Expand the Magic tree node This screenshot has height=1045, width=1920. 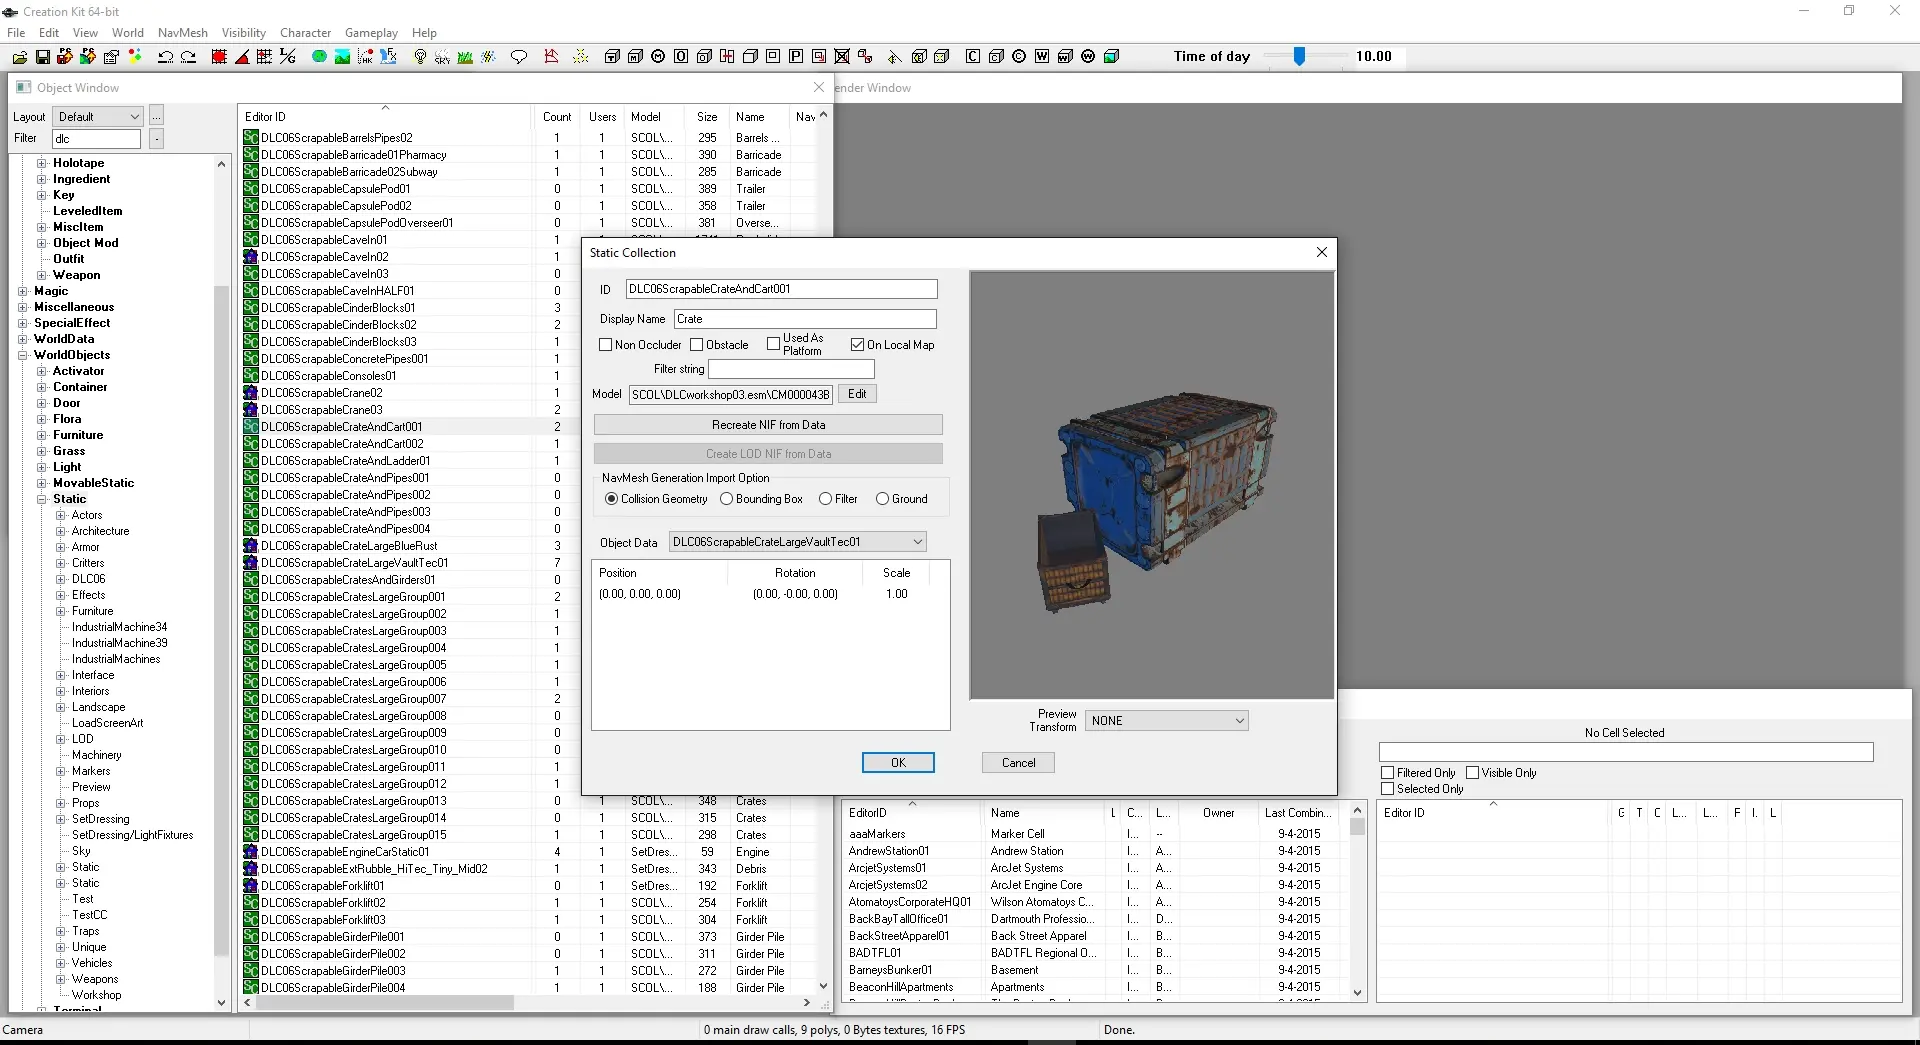(23, 291)
